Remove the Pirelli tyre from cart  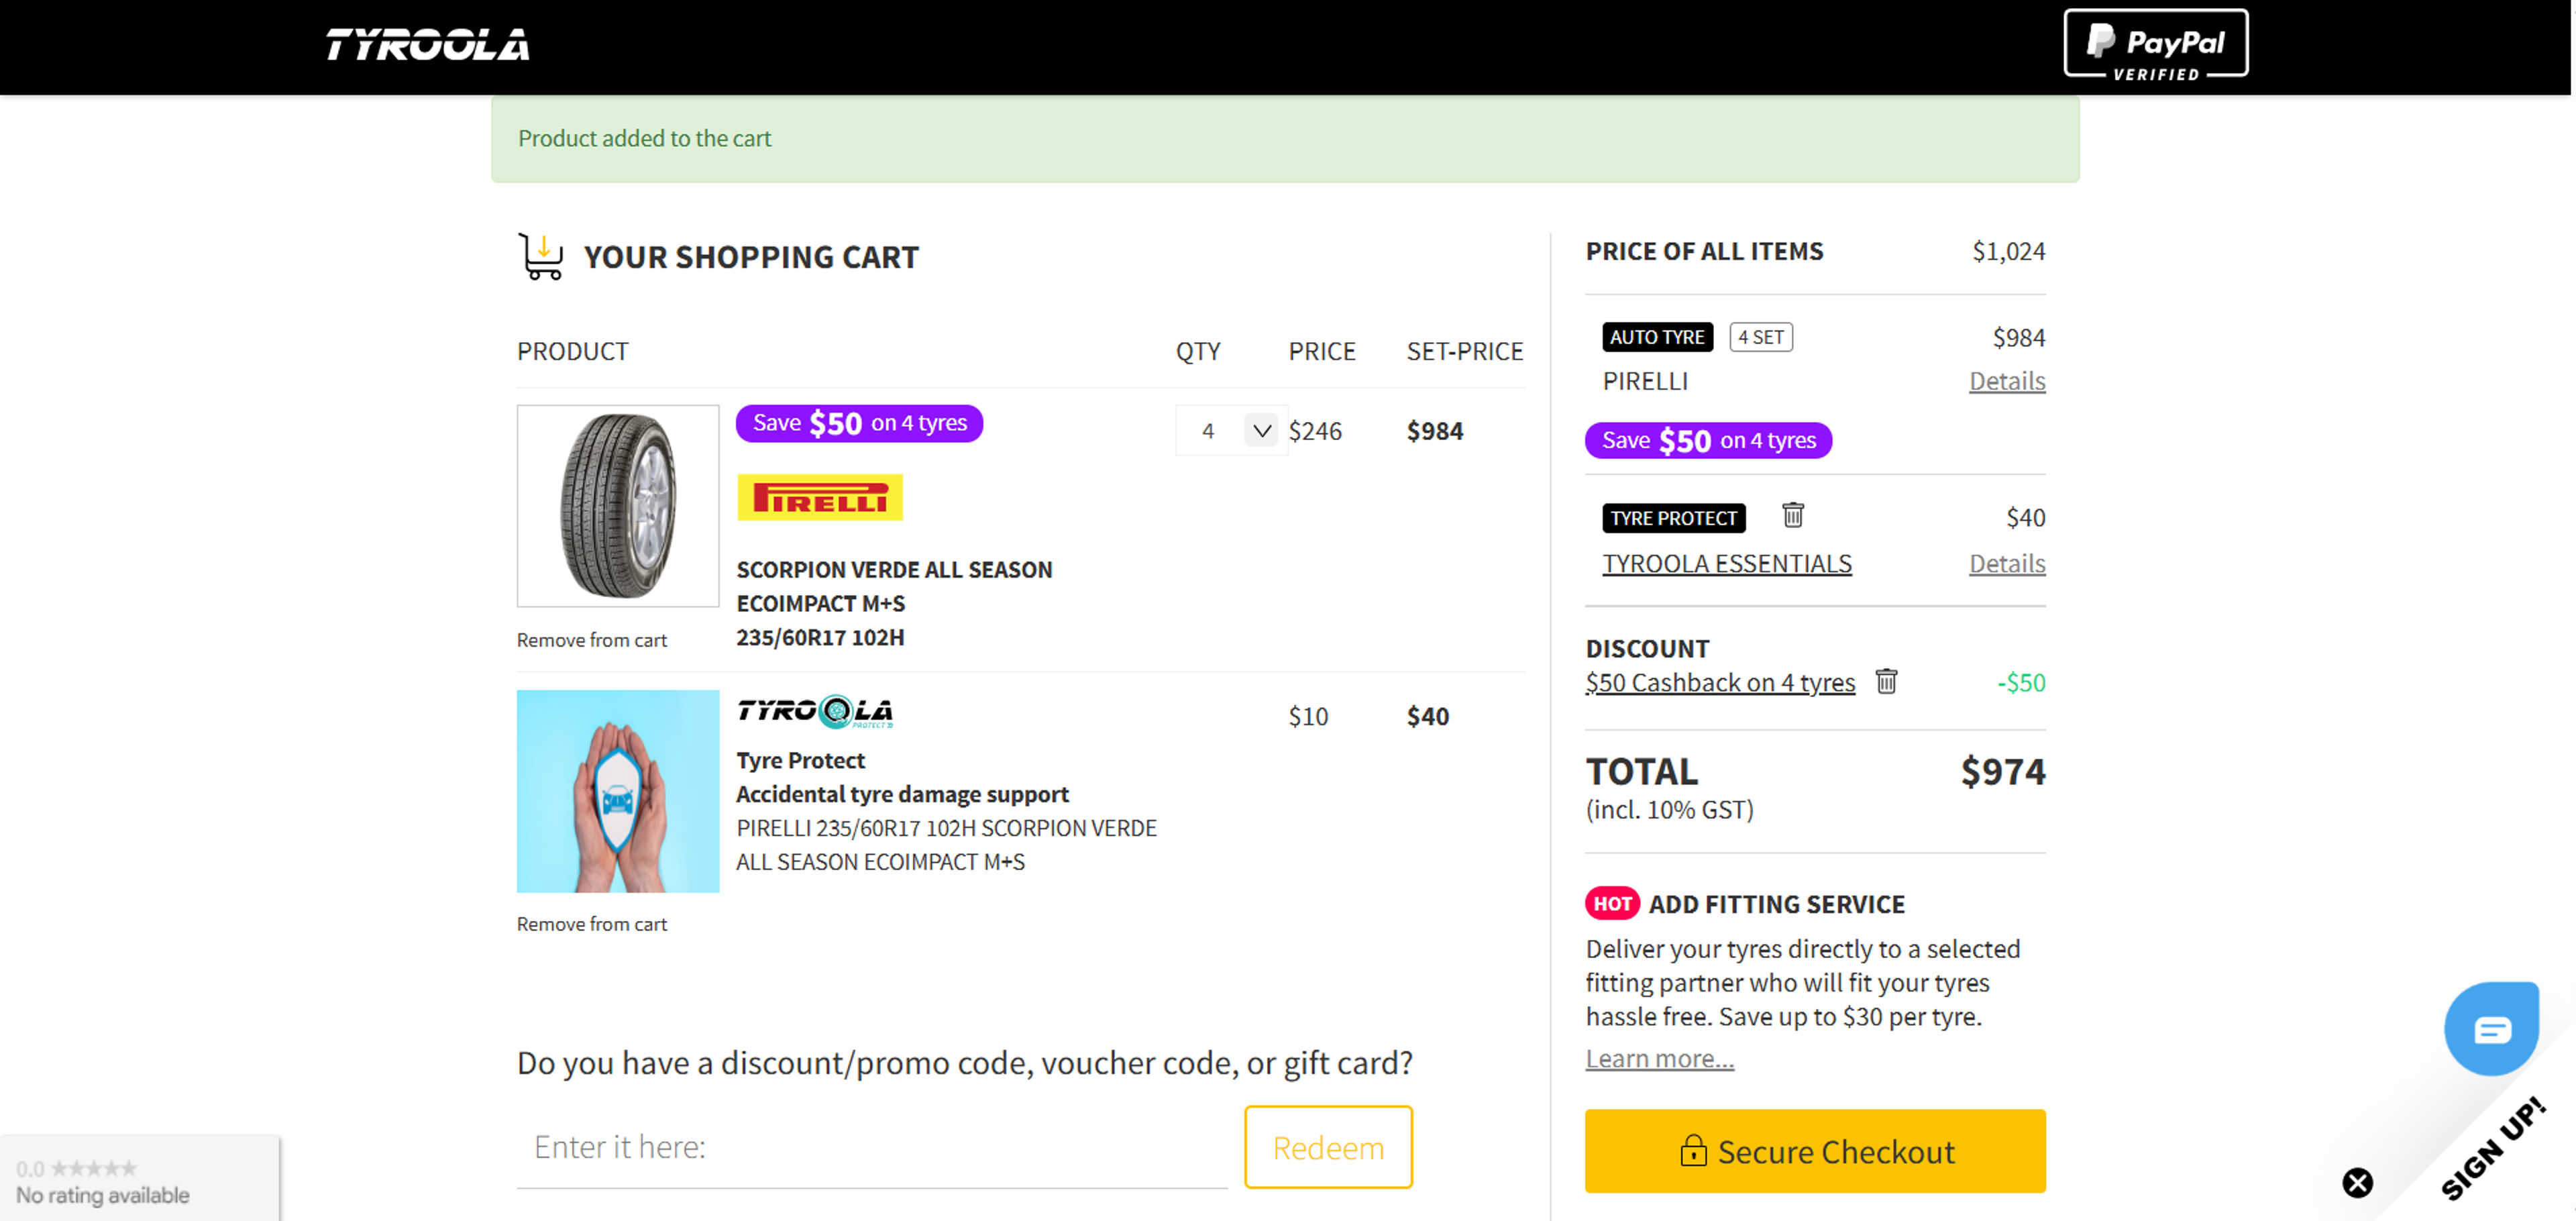click(x=592, y=640)
